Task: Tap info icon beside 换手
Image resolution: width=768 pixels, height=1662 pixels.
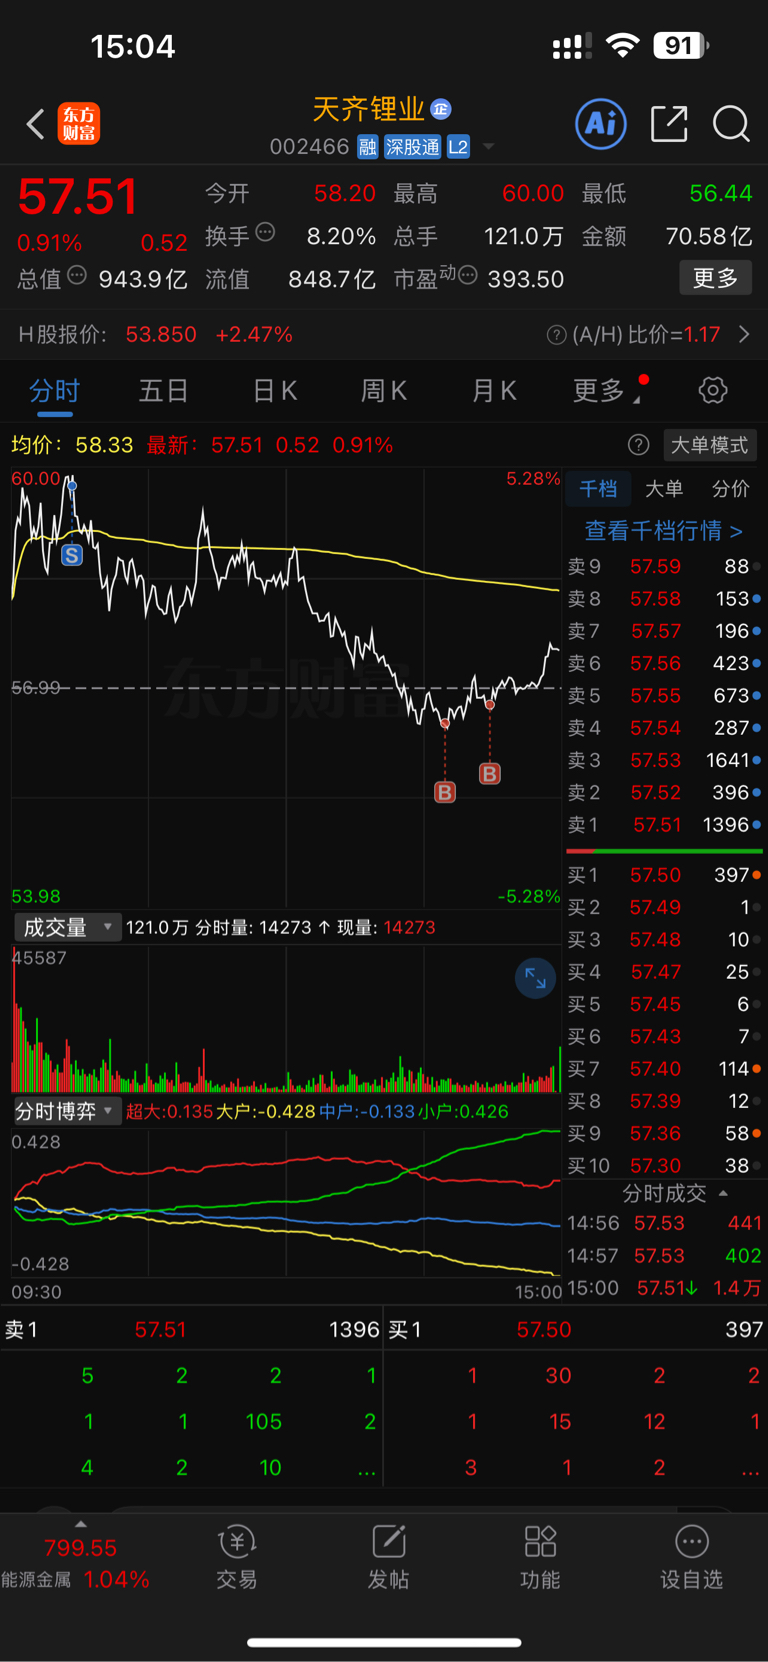Action: tap(265, 233)
